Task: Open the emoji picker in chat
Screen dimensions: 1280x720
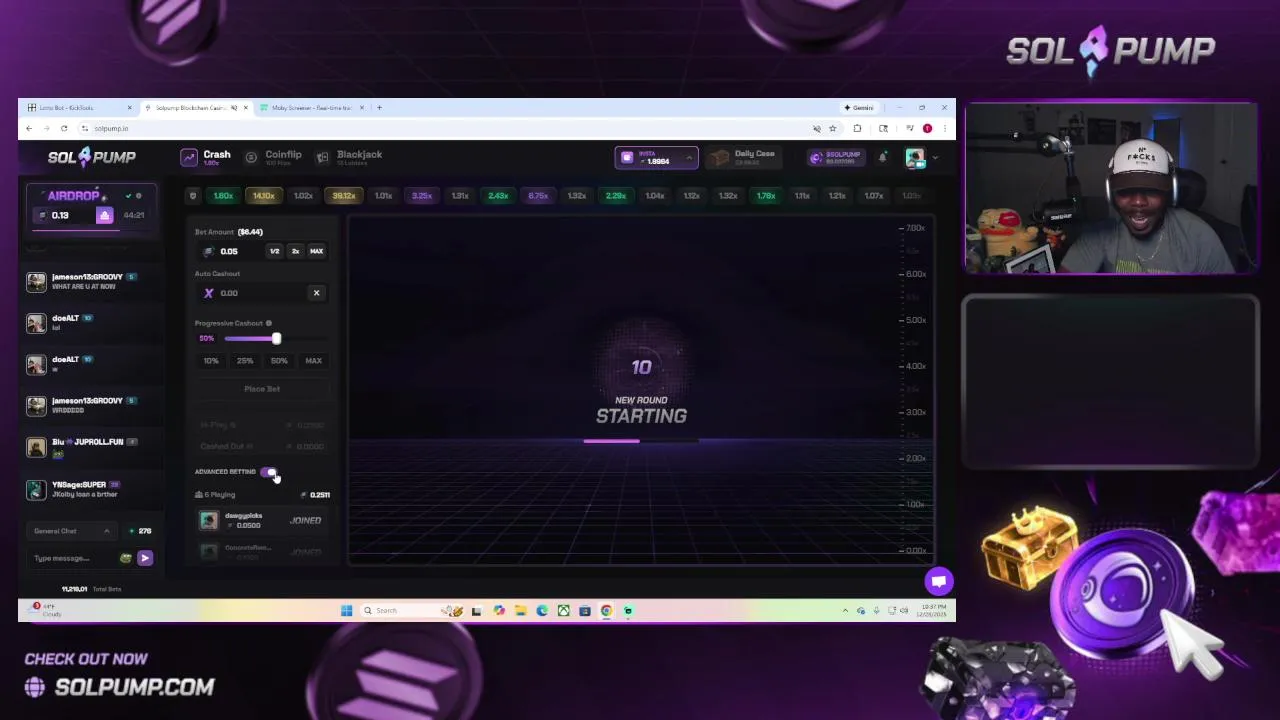Action: pyautogui.click(x=126, y=559)
